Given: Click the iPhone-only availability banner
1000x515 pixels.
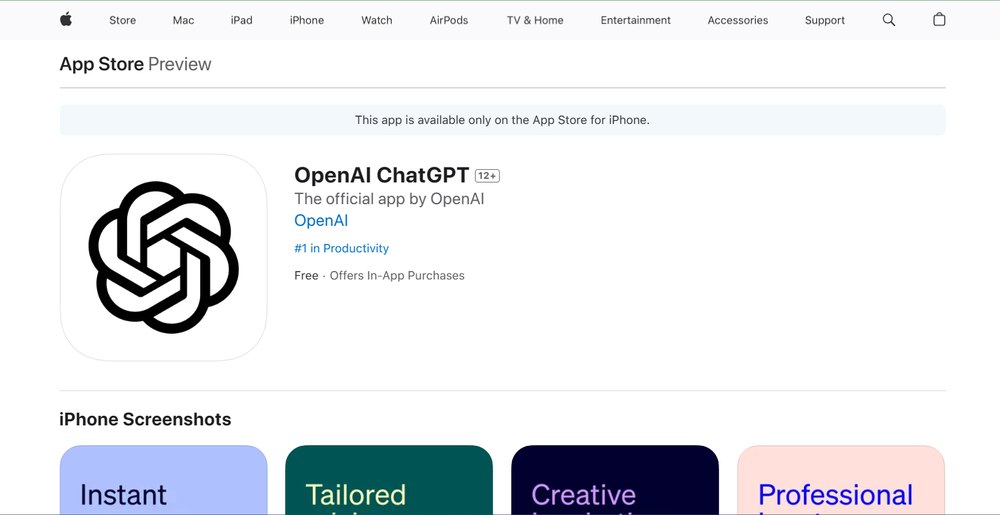Looking at the screenshot, I should pos(503,120).
